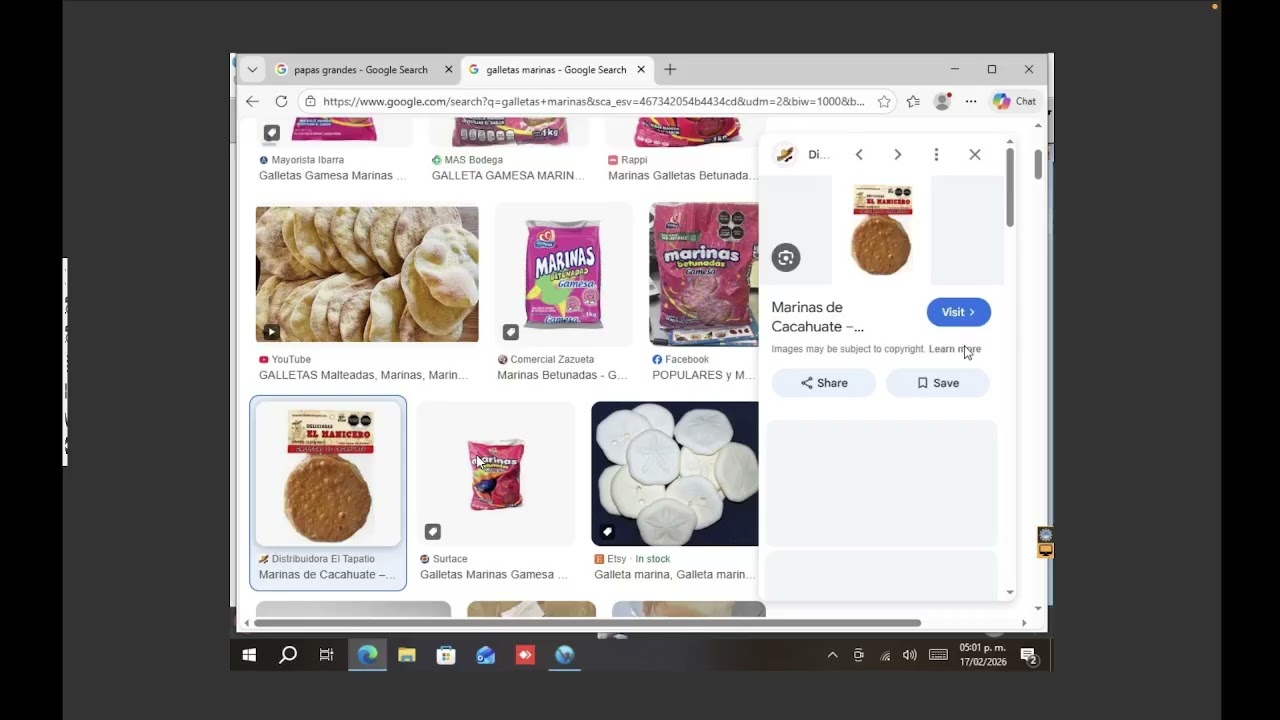Open more options in the image preview panel
The height and width of the screenshot is (720, 1280).
pos(936,154)
